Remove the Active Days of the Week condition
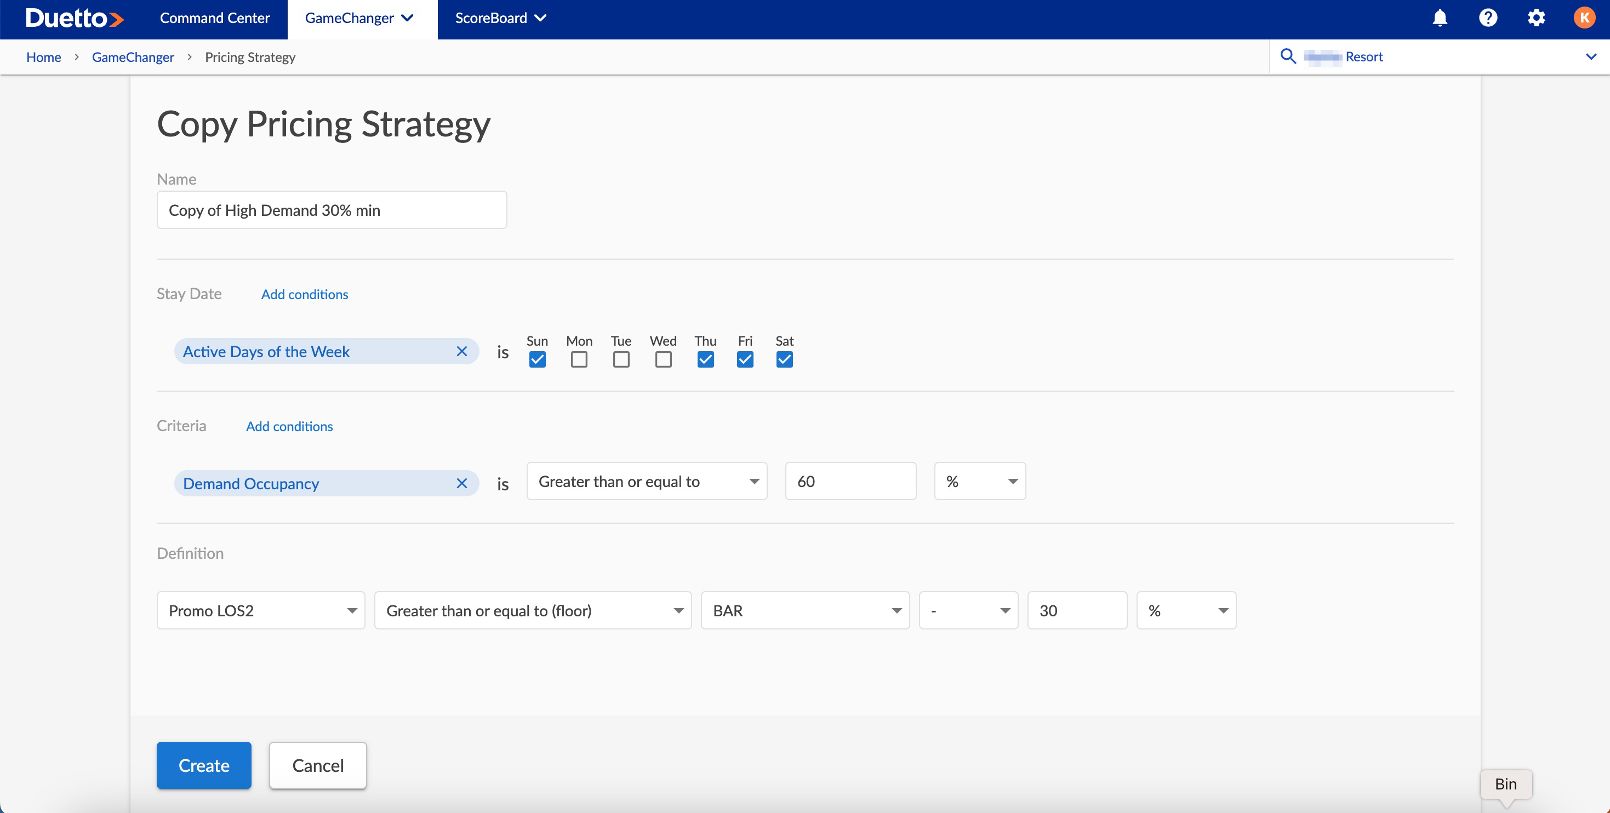This screenshot has width=1610, height=813. [462, 352]
